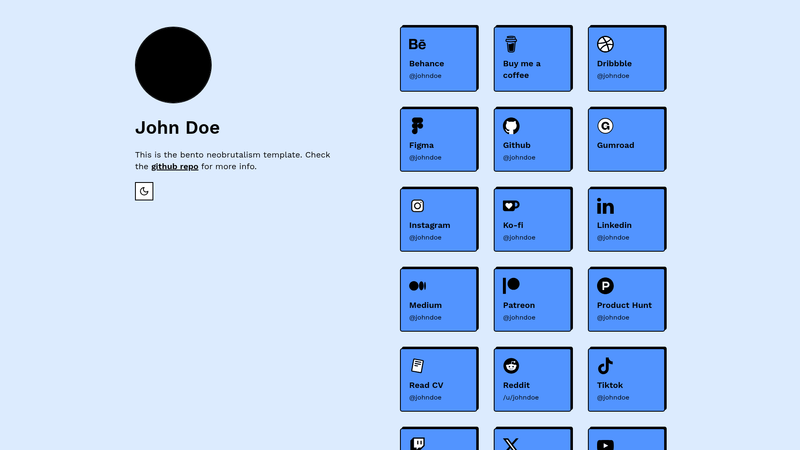Click the Gumroad G icon
This screenshot has width=800, height=450.
coord(605,126)
